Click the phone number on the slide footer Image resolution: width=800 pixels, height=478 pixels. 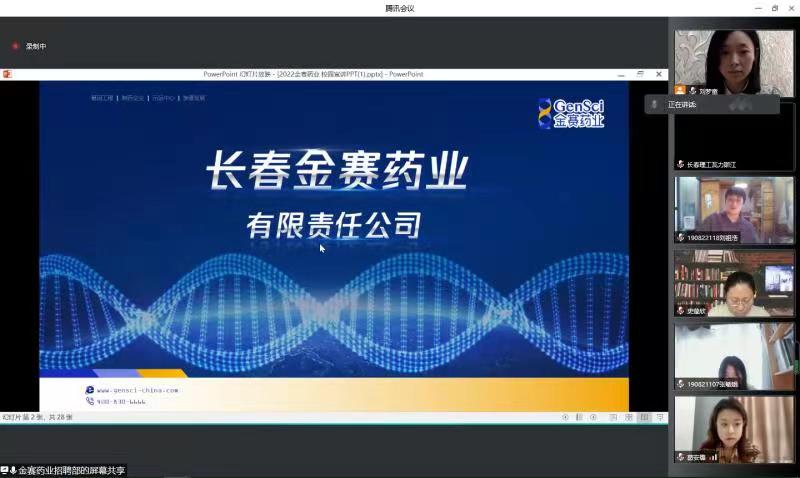click(121, 401)
